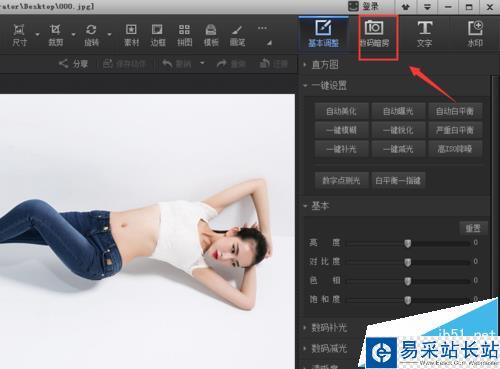
Task: Click the 一键补光 button
Action: [341, 149]
